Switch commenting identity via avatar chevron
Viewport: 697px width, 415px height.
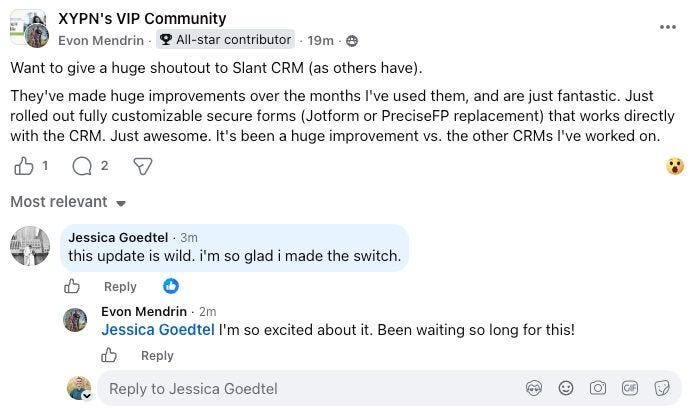tap(87, 396)
